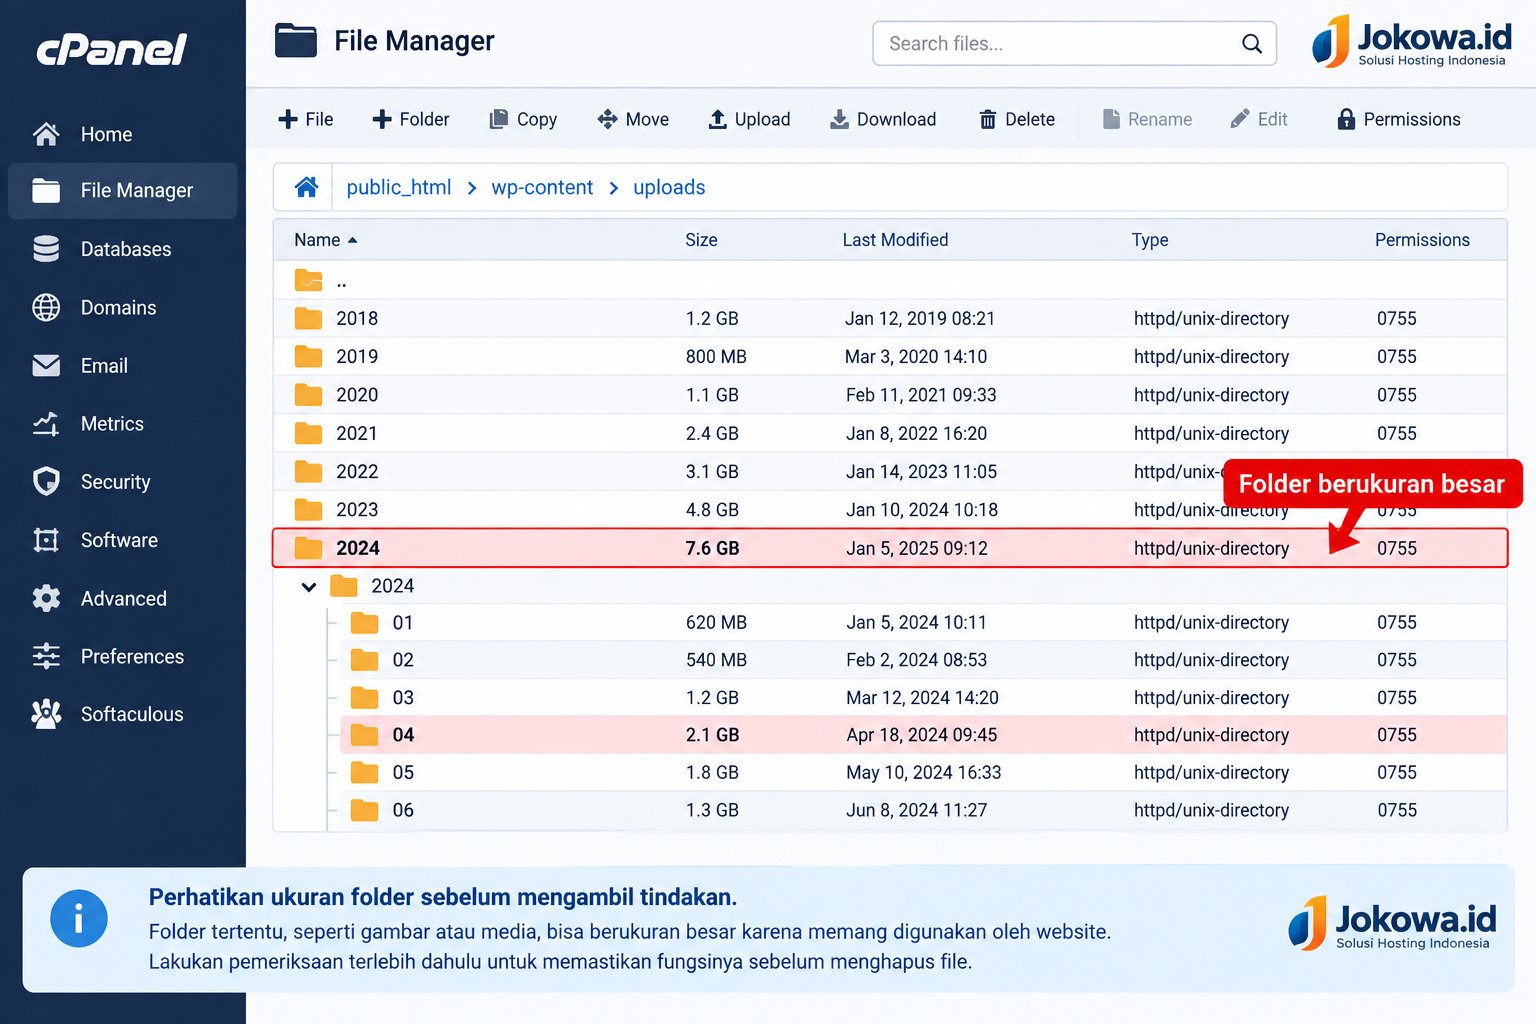
Task: Open subfolder 03 folder icon
Action: point(364,698)
